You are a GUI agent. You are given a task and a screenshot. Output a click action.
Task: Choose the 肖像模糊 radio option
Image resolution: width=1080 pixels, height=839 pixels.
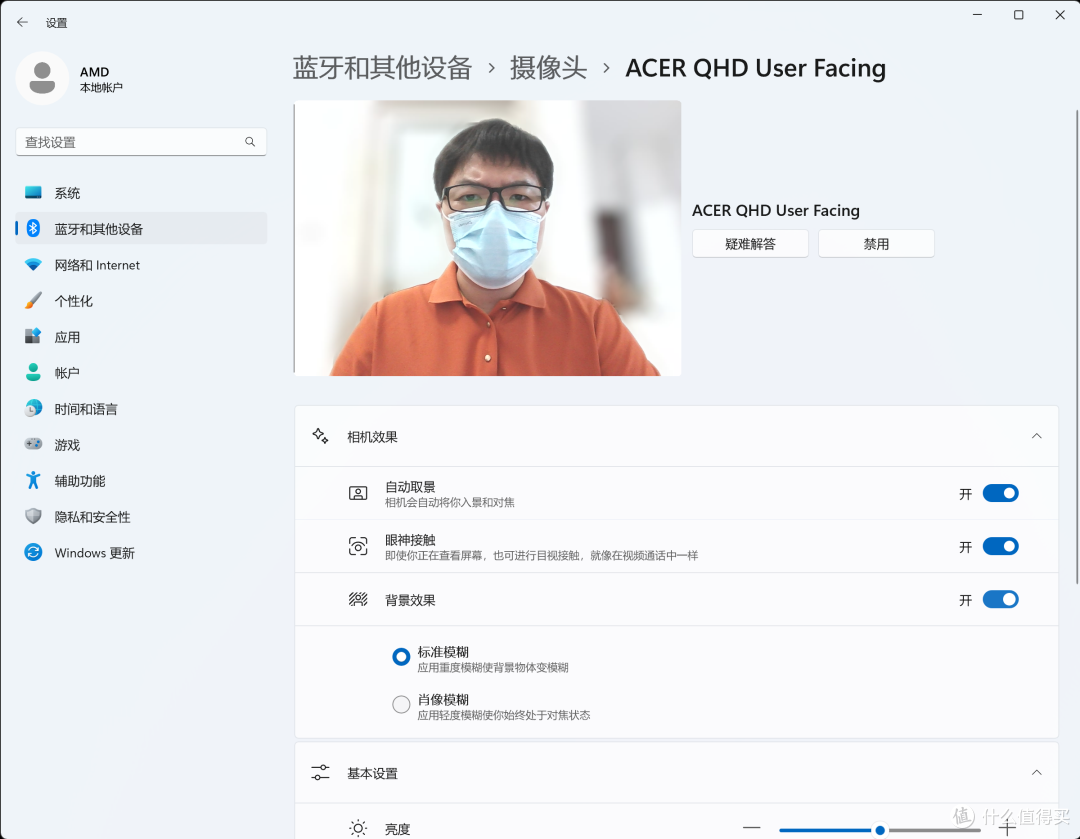tap(401, 704)
